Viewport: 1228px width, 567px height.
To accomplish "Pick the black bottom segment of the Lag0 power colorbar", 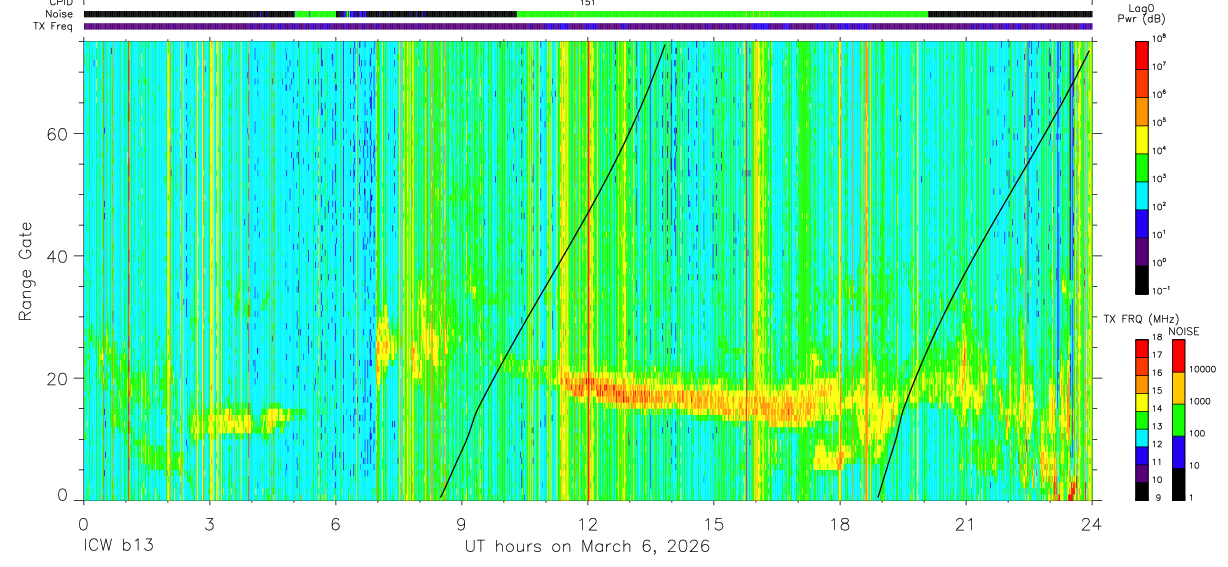I will pyautogui.click(x=1141, y=278).
